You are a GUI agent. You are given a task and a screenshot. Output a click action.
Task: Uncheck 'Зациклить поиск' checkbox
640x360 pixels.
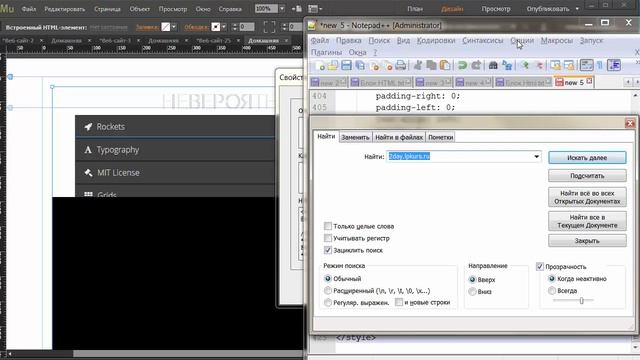tap(328, 250)
